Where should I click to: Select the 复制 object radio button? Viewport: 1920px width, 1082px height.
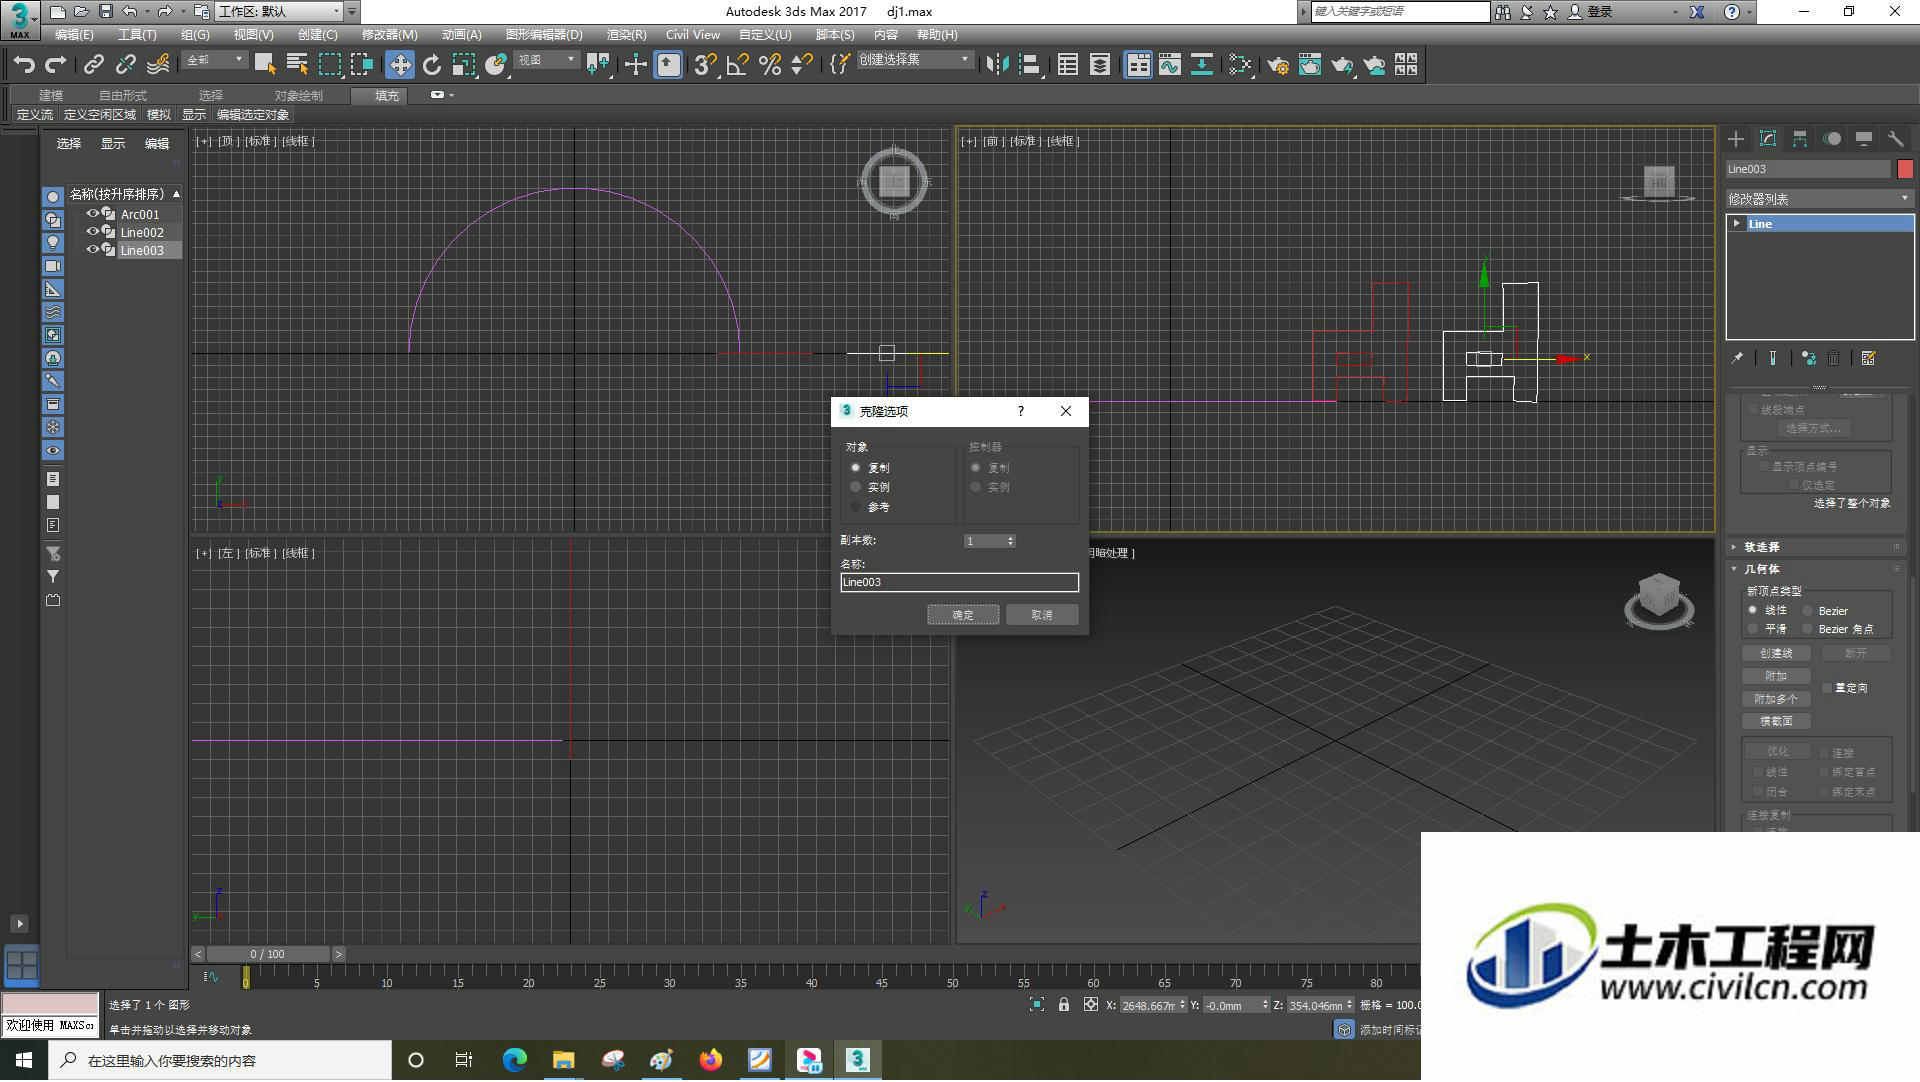(856, 468)
